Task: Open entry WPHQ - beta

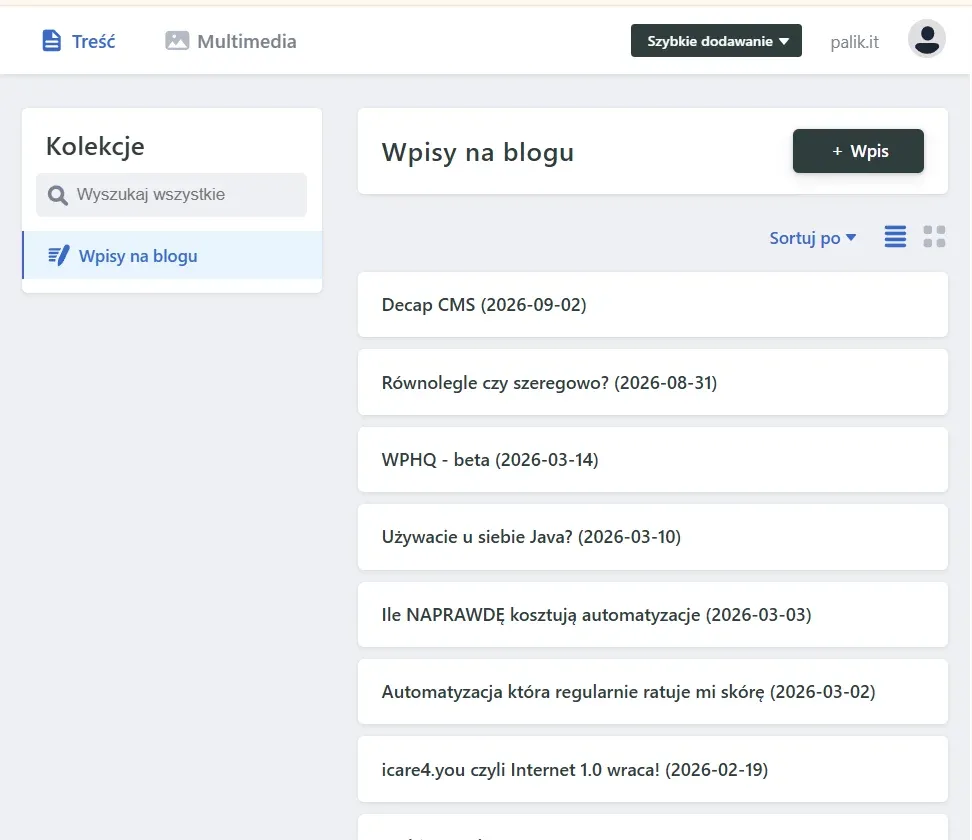Action: click(x=653, y=460)
